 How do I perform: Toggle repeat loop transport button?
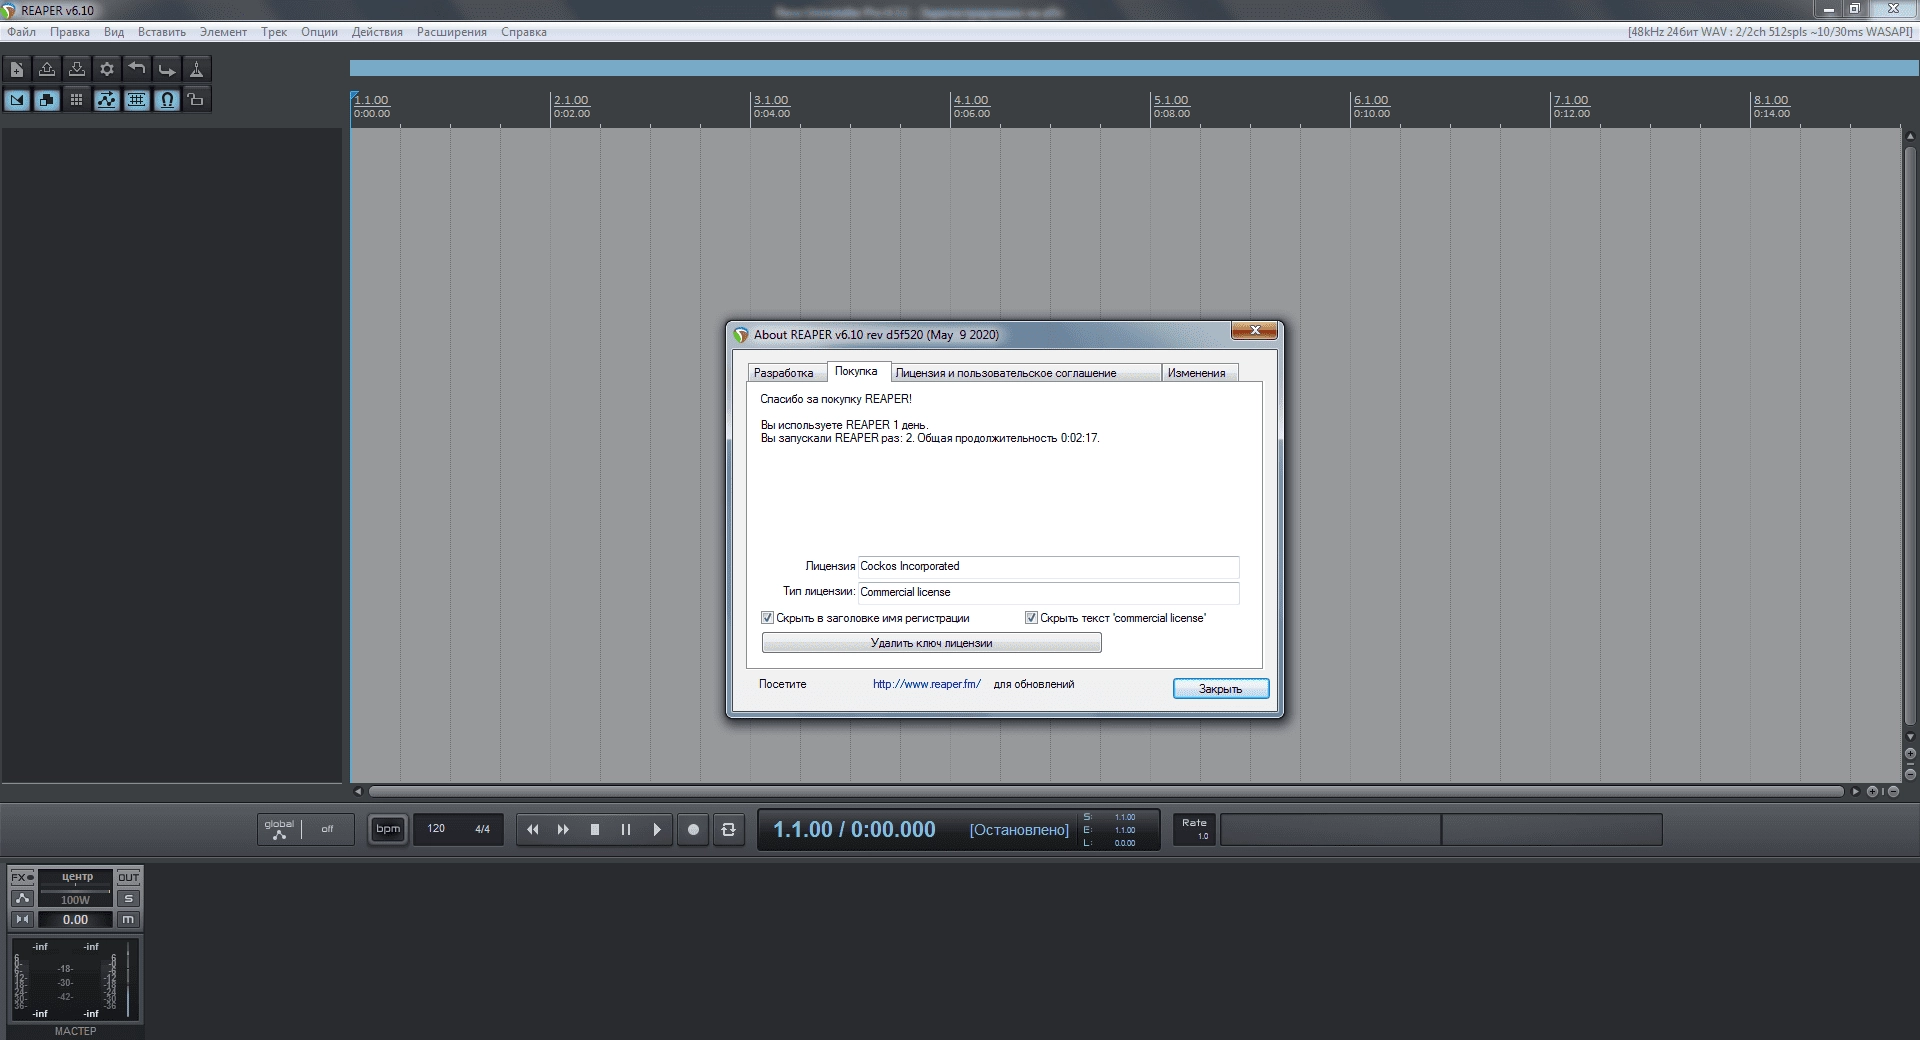coord(729,830)
